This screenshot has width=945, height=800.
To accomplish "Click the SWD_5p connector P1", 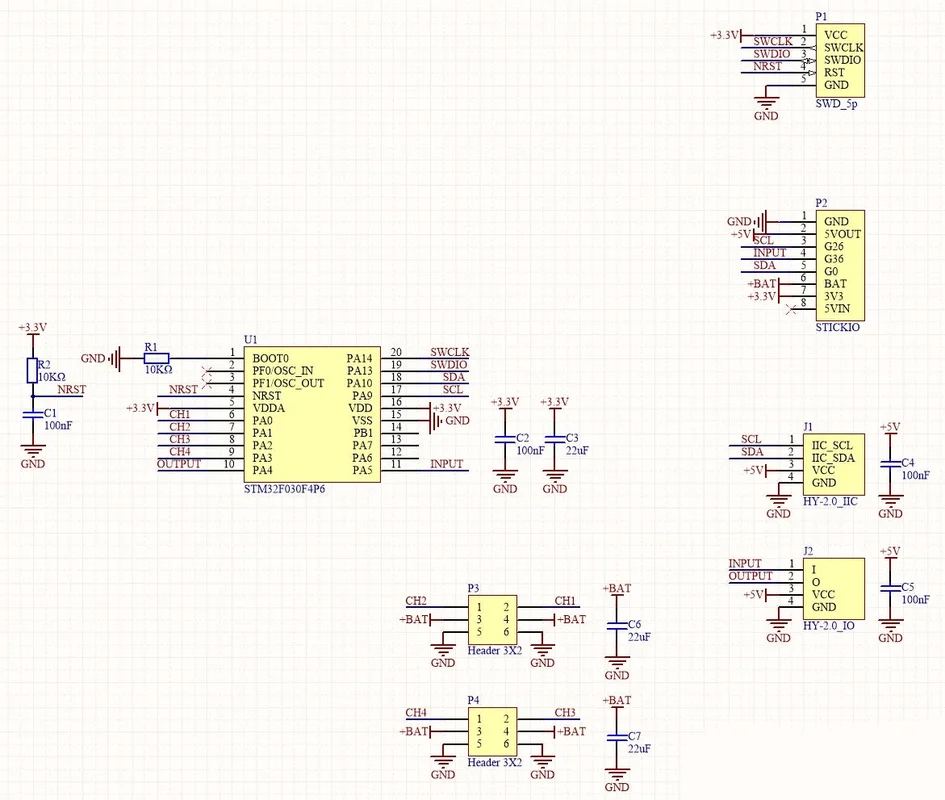I will coord(840,60).
